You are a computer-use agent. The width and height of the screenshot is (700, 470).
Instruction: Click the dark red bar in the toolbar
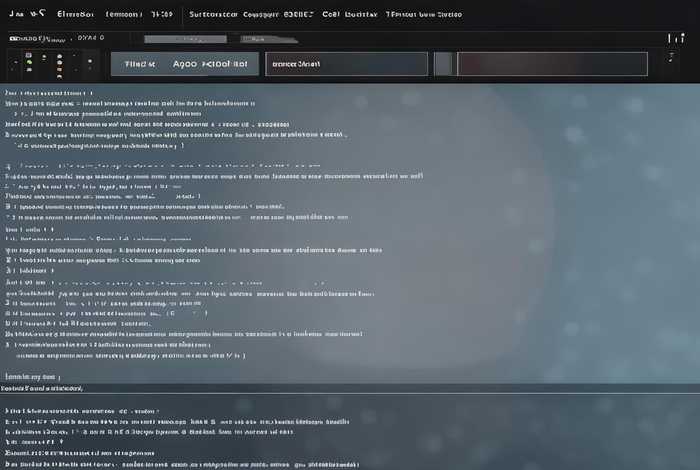coord(551,64)
